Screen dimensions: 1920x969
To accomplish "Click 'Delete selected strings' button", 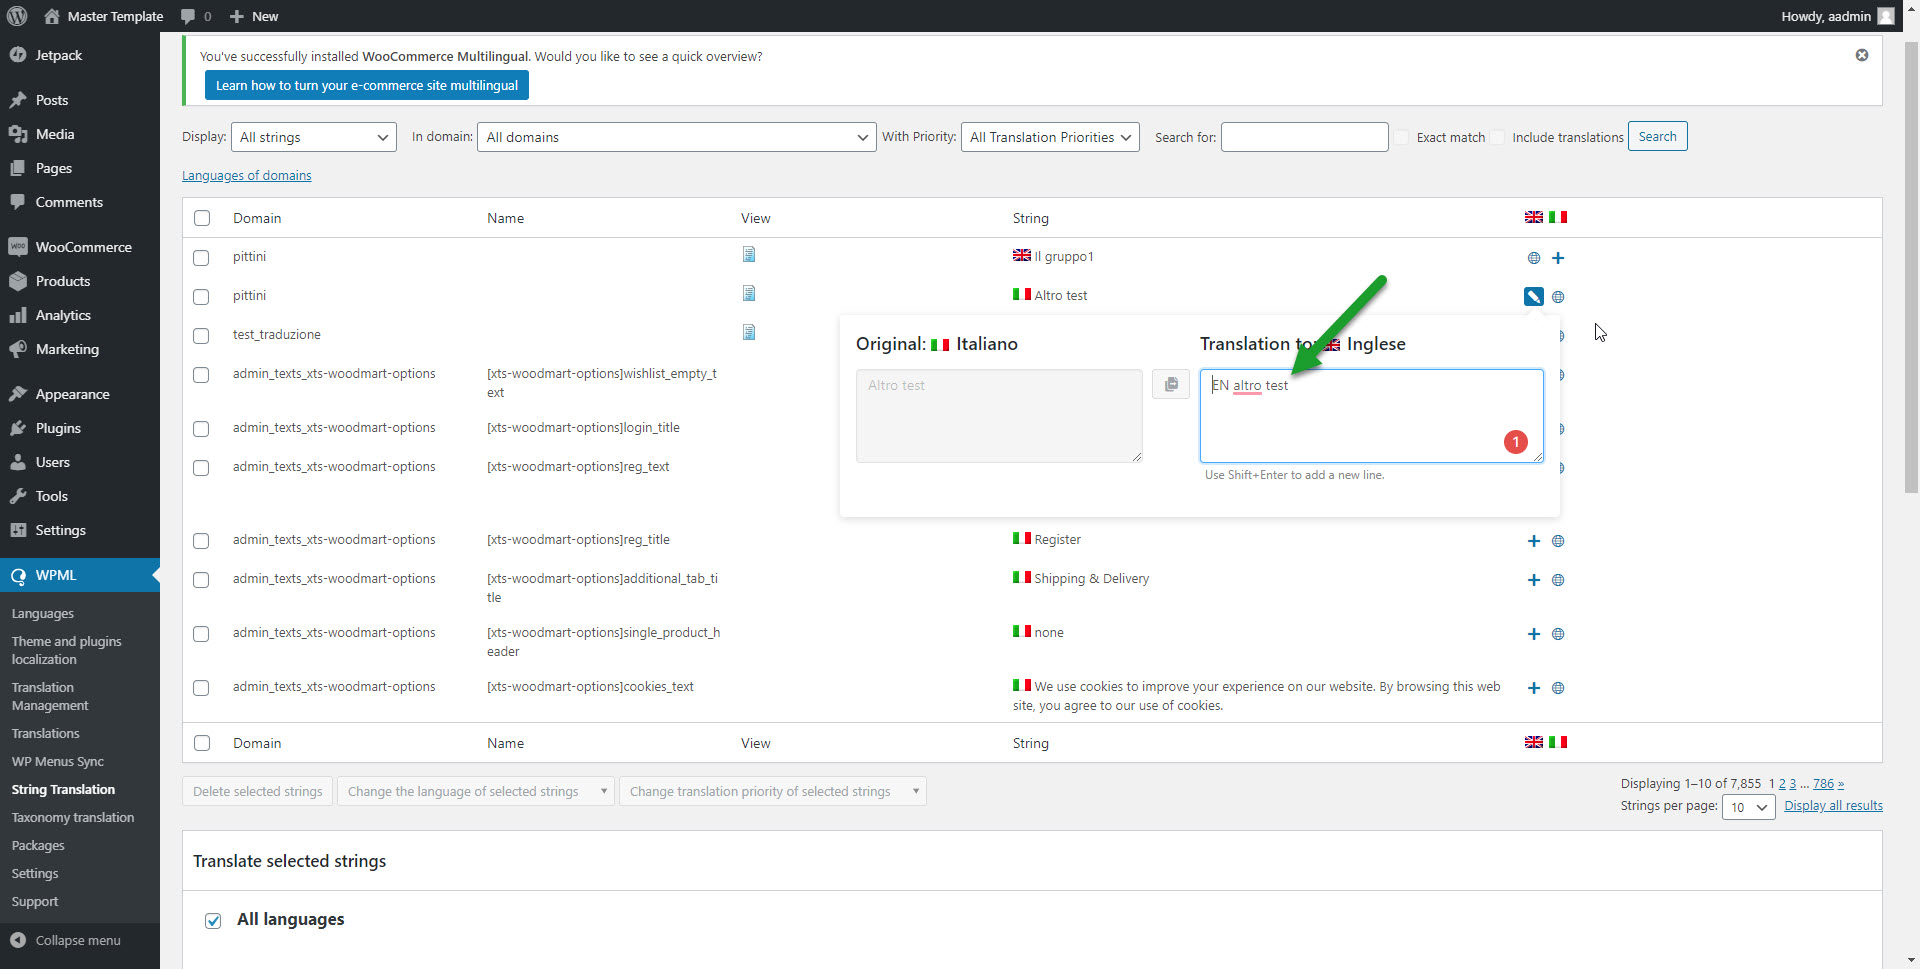I will (258, 791).
